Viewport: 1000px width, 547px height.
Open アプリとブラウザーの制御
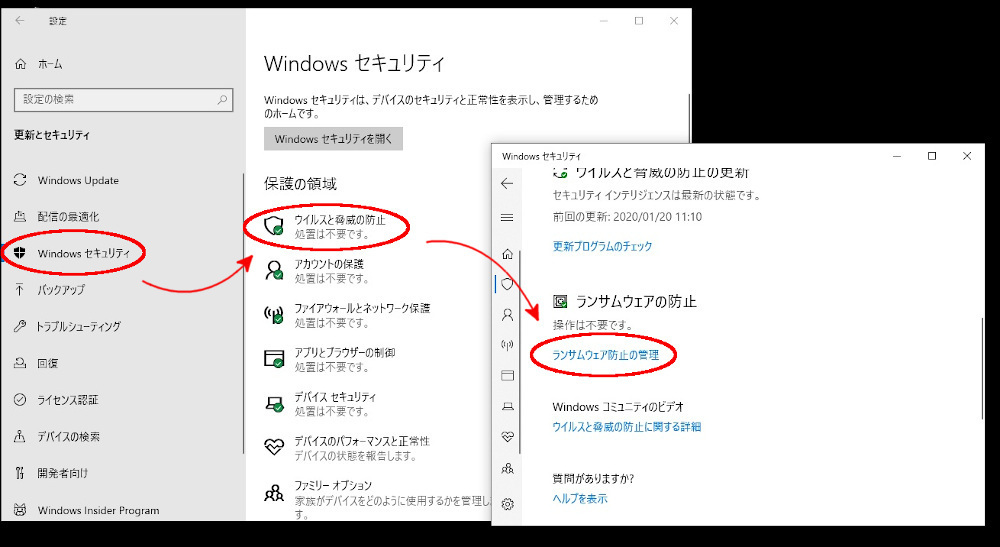(344, 353)
